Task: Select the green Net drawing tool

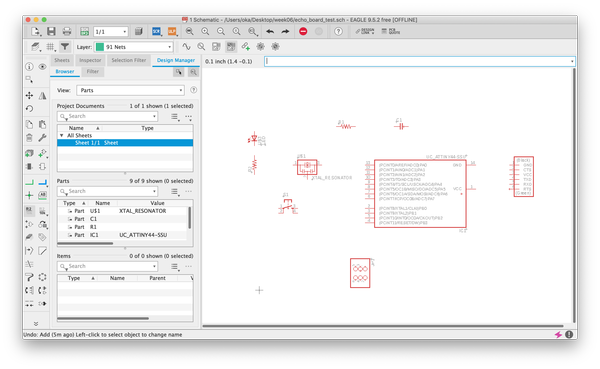Action: (29, 182)
